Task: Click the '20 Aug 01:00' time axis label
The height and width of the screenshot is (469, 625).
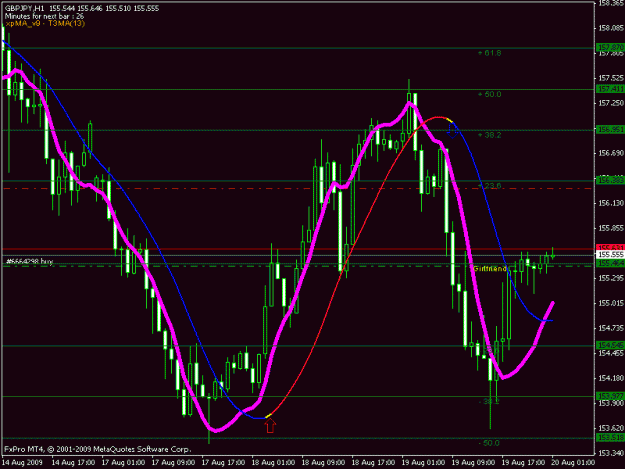Action: [573, 463]
